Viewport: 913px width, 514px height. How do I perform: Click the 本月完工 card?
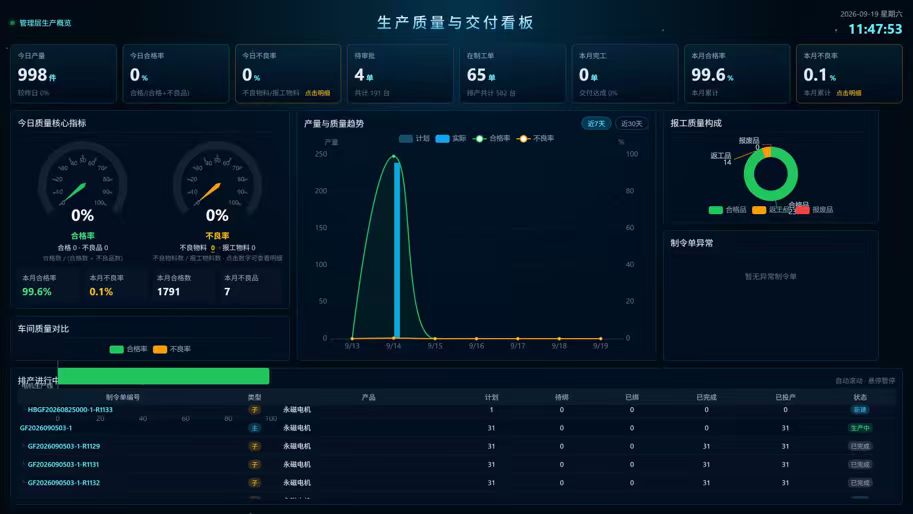point(625,74)
